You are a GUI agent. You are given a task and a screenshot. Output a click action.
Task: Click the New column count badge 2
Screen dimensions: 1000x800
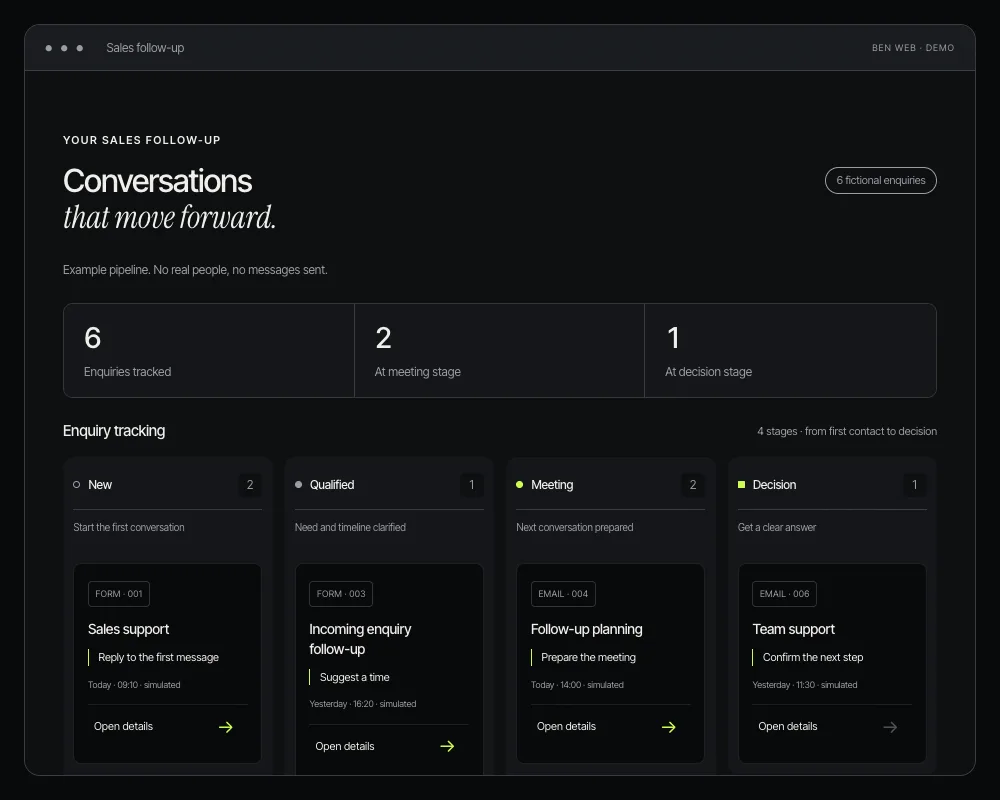(x=250, y=485)
